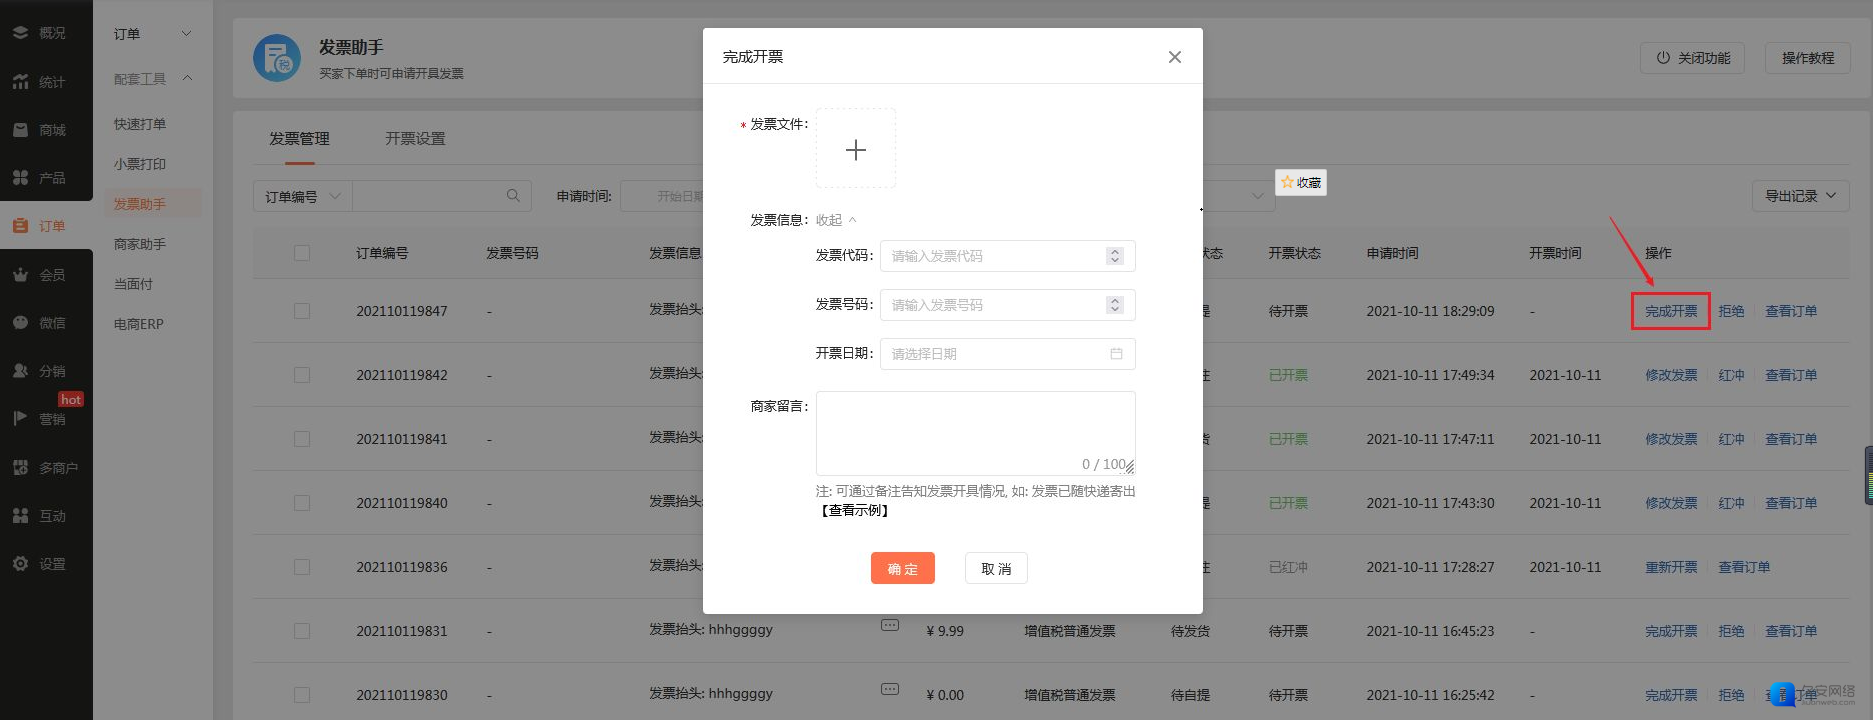
Task: Open 商城 in the left sidebar
Action: point(46,130)
